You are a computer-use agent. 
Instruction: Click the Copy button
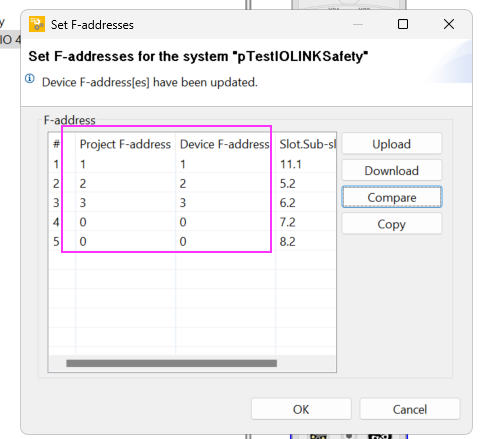tap(392, 224)
